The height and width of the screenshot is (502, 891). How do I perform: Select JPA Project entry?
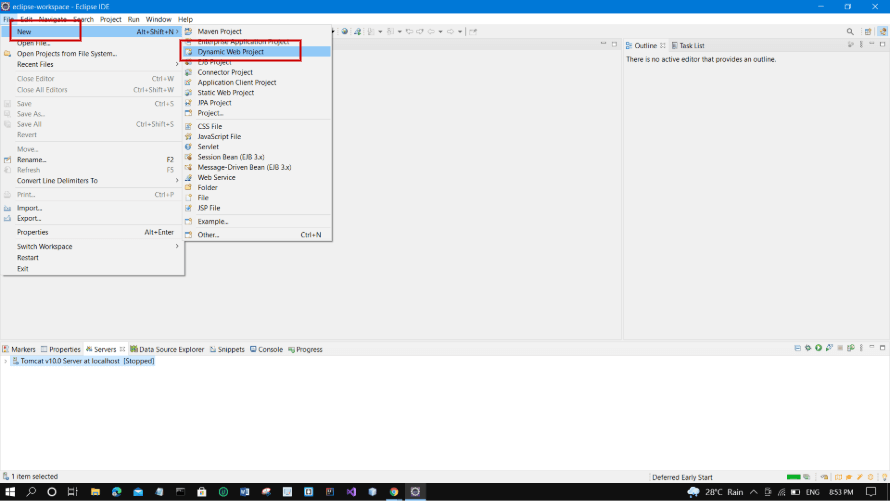(256, 103)
